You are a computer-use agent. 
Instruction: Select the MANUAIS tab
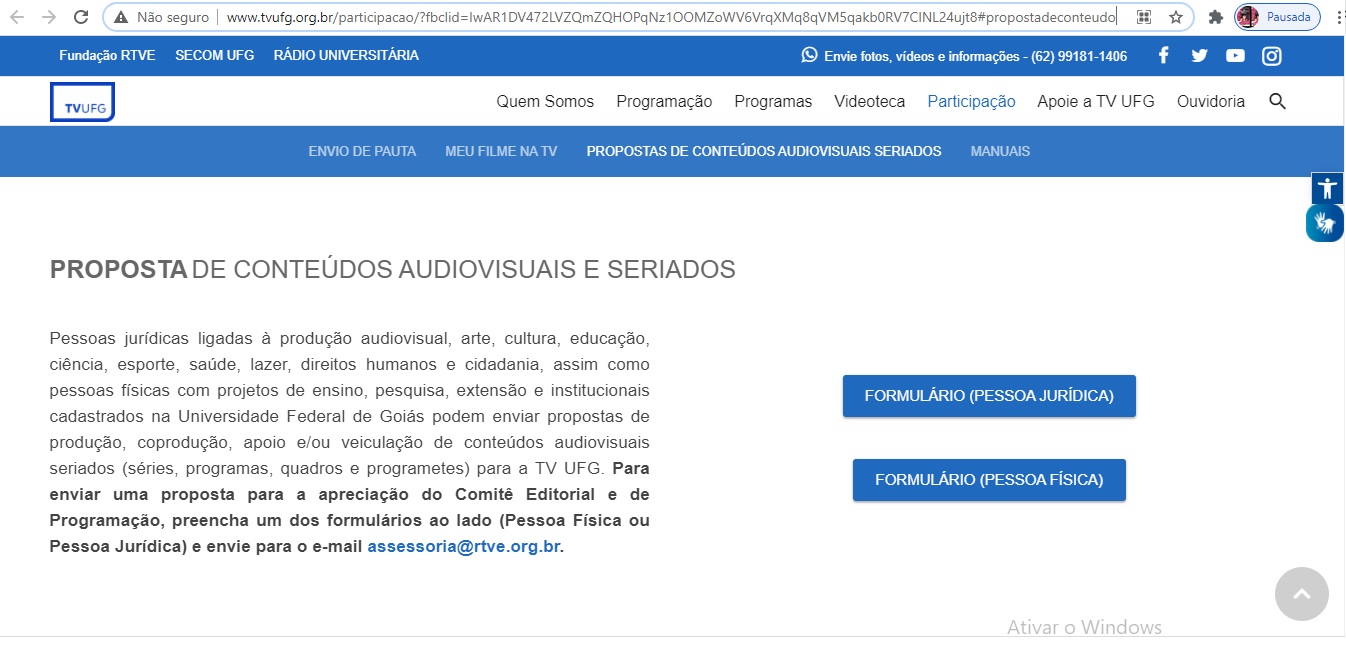[1000, 151]
